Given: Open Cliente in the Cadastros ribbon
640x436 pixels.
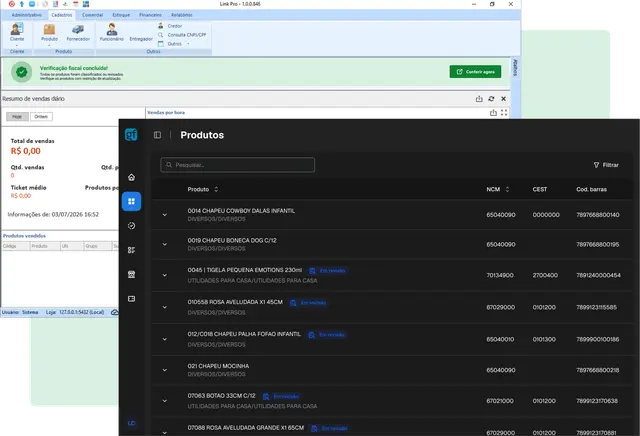Looking at the screenshot, I should [x=17, y=32].
